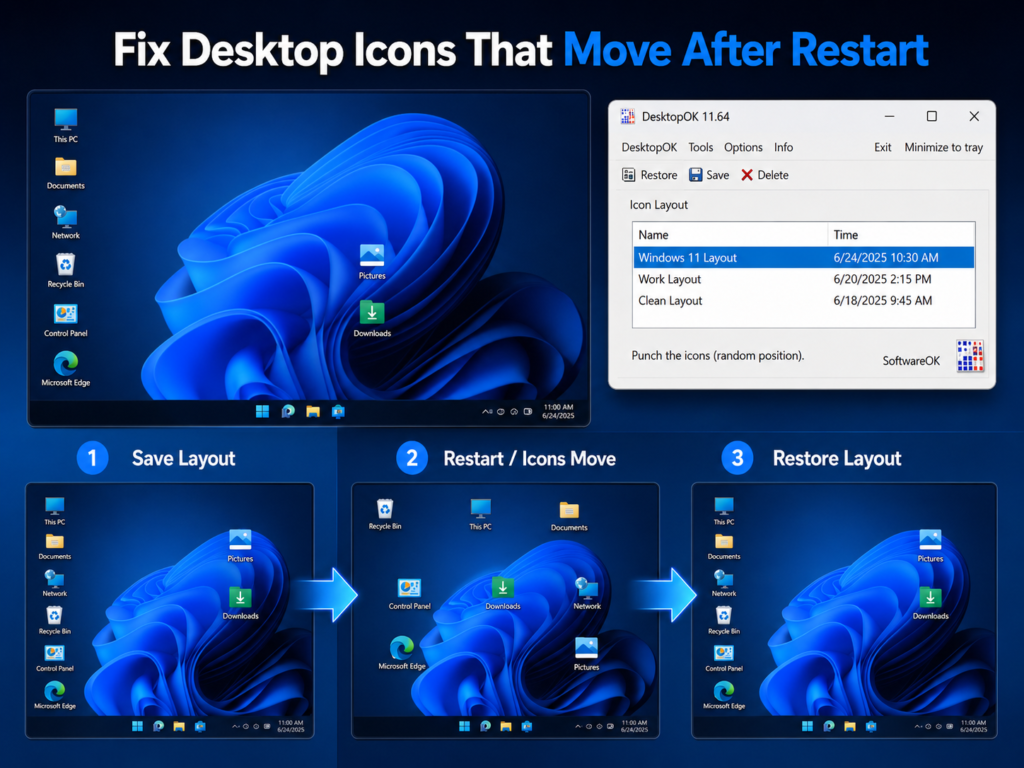Screen dimensions: 1024x768
Task: Select Recycle Bin in Restart / Icons Move desktop
Action: click(385, 515)
